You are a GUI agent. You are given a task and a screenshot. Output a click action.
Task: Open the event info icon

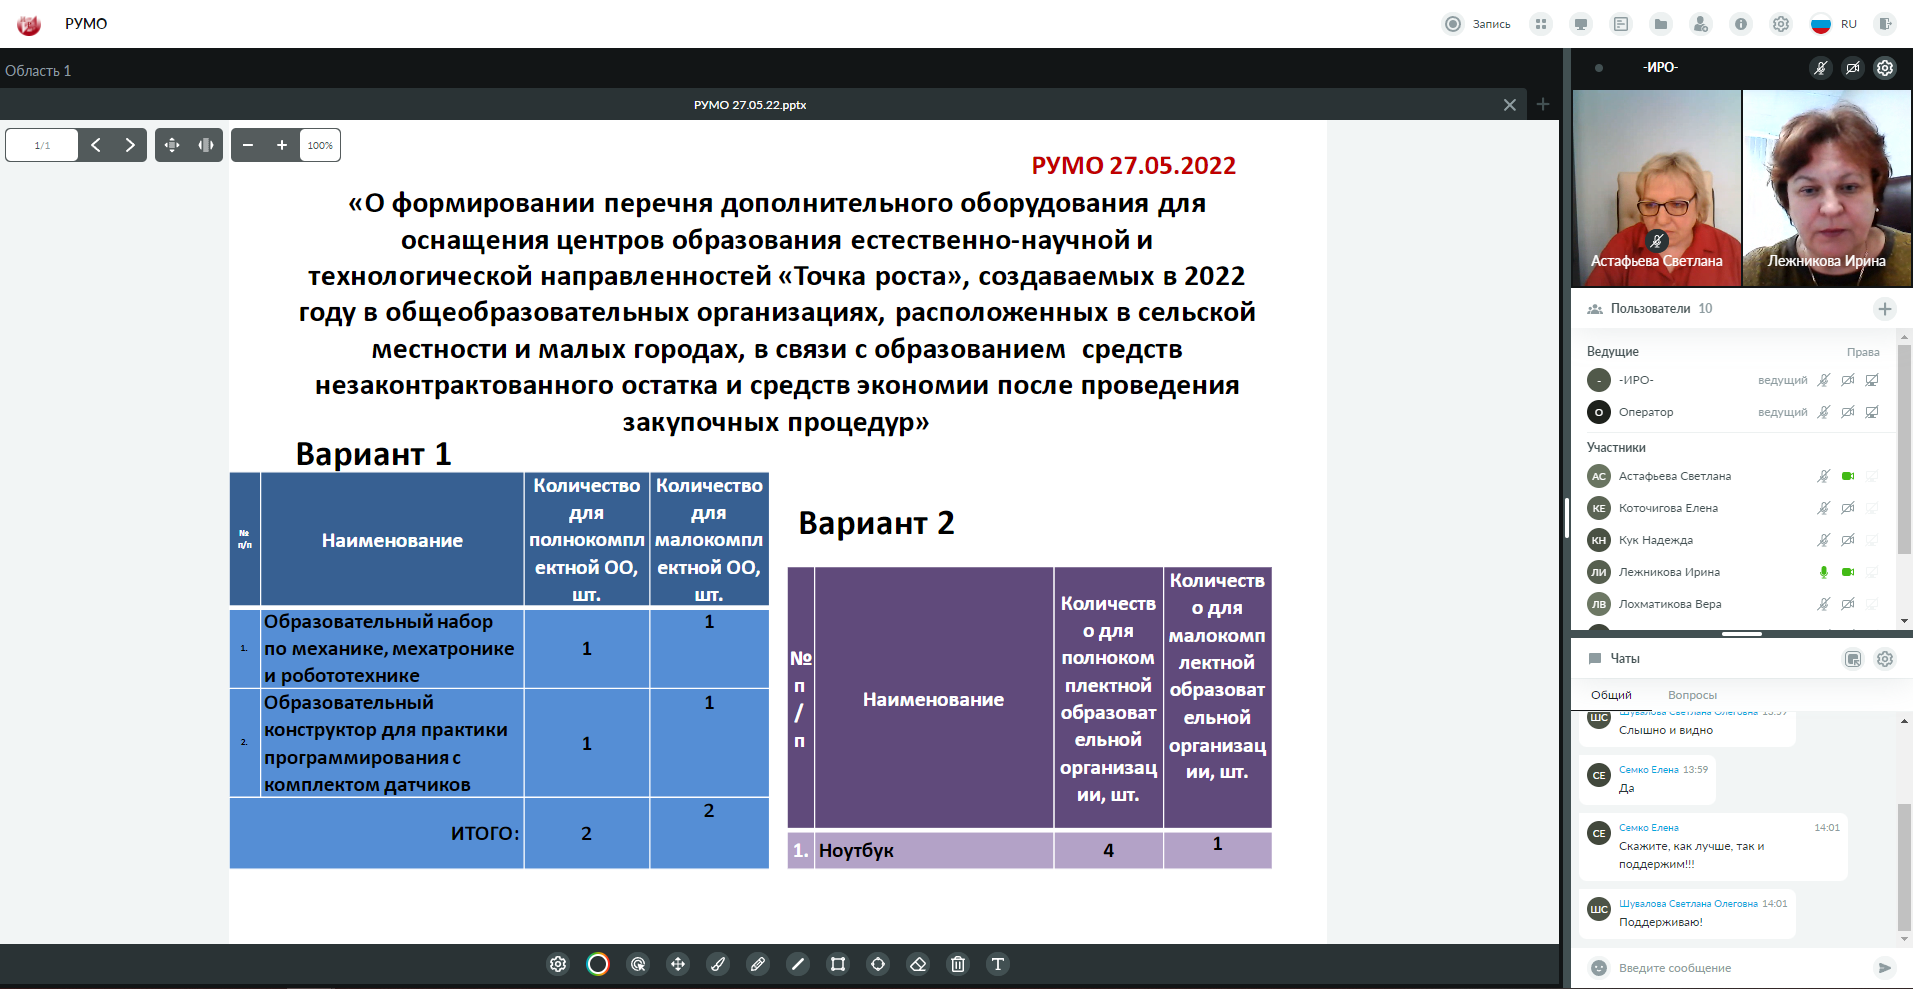click(1741, 24)
